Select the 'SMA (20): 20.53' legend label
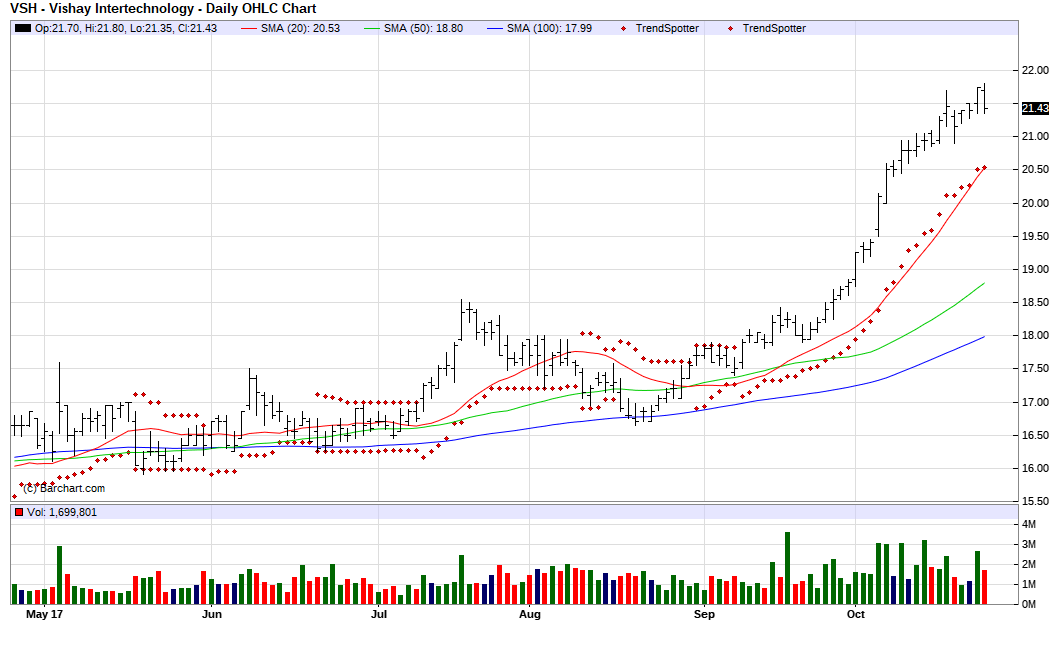This screenshot has width=1060, height=645. (300, 28)
